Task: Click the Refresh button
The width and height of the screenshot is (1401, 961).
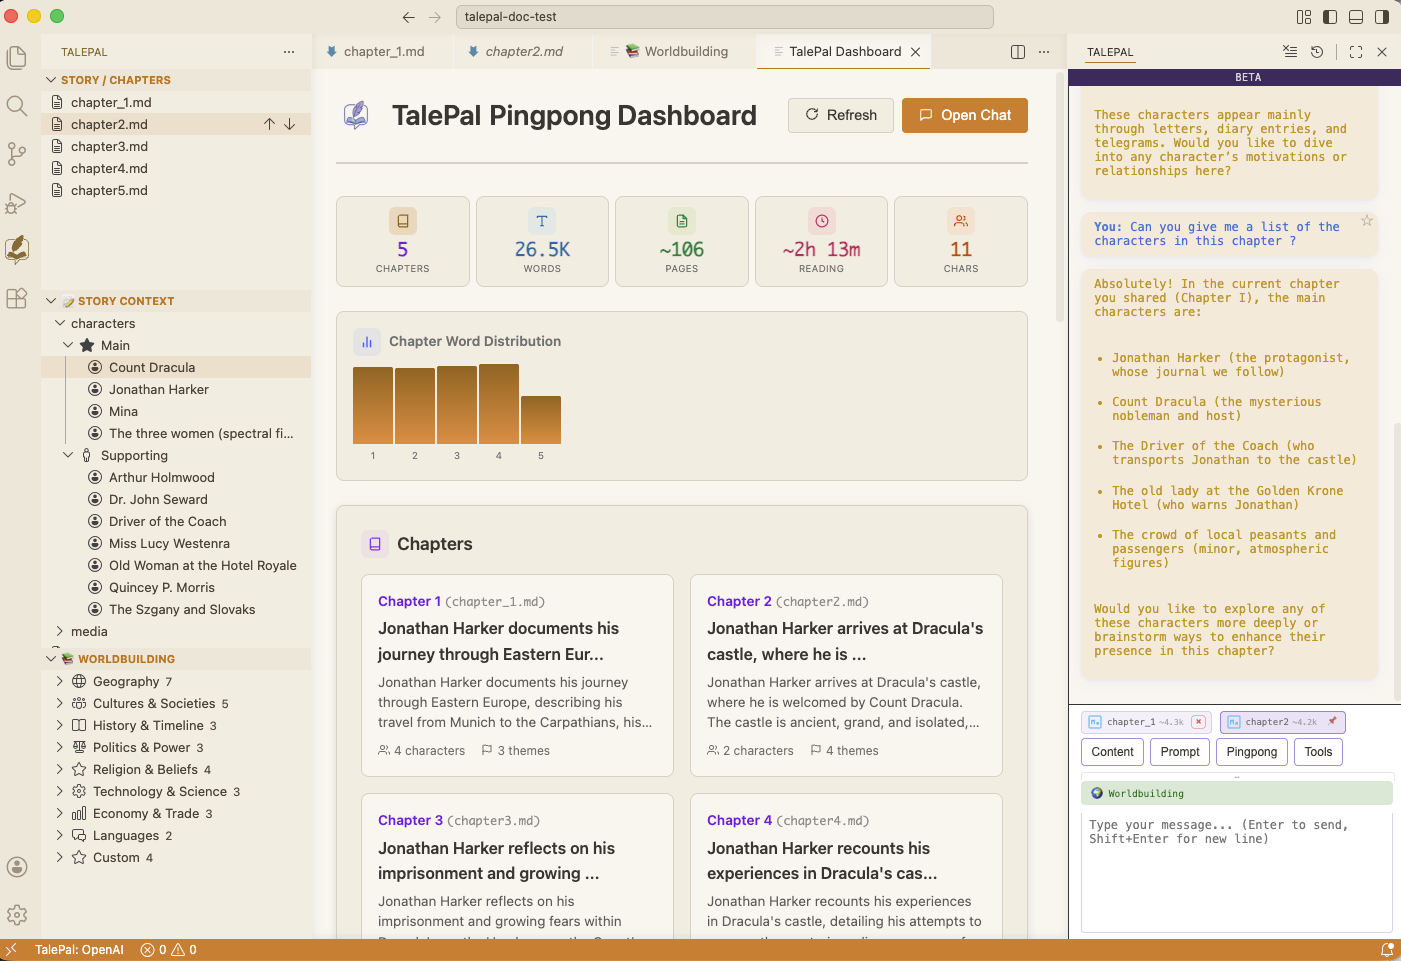Action: click(x=841, y=115)
